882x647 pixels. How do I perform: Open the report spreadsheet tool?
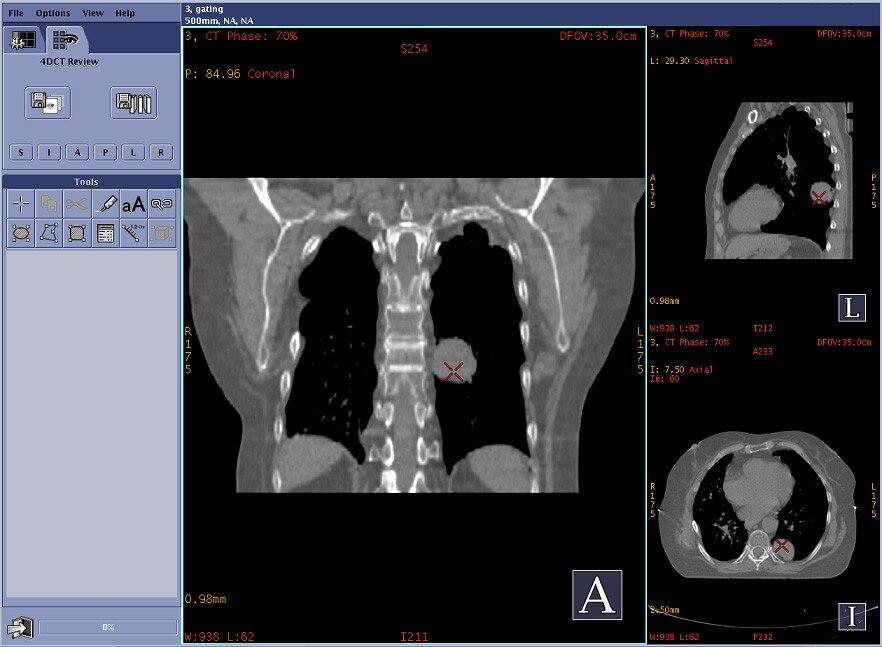point(103,233)
